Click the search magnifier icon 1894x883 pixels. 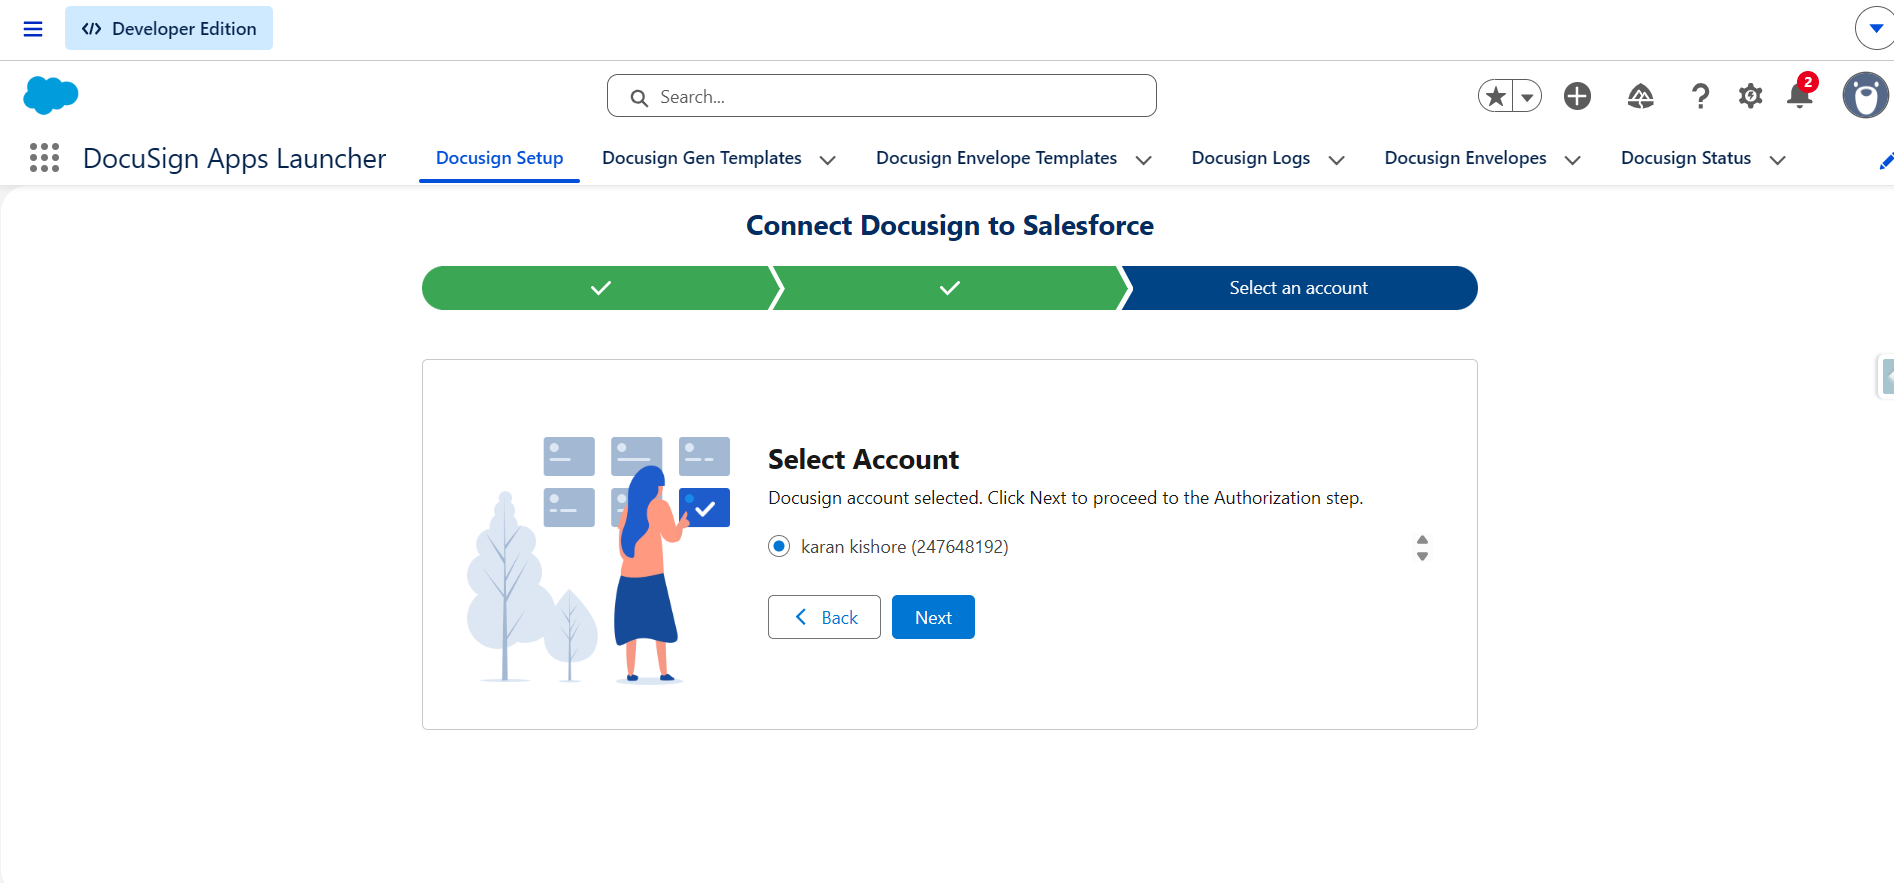tap(639, 98)
